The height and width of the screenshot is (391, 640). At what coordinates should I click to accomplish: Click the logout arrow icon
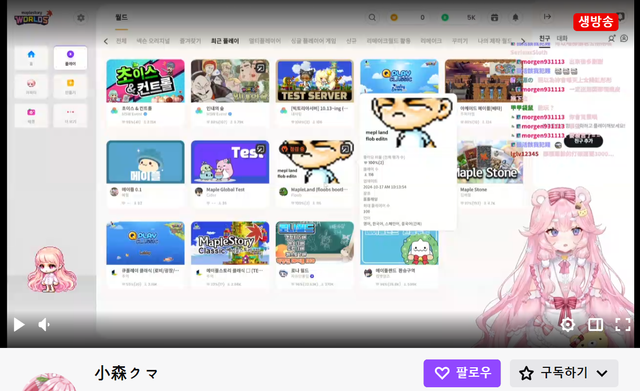[547, 17]
